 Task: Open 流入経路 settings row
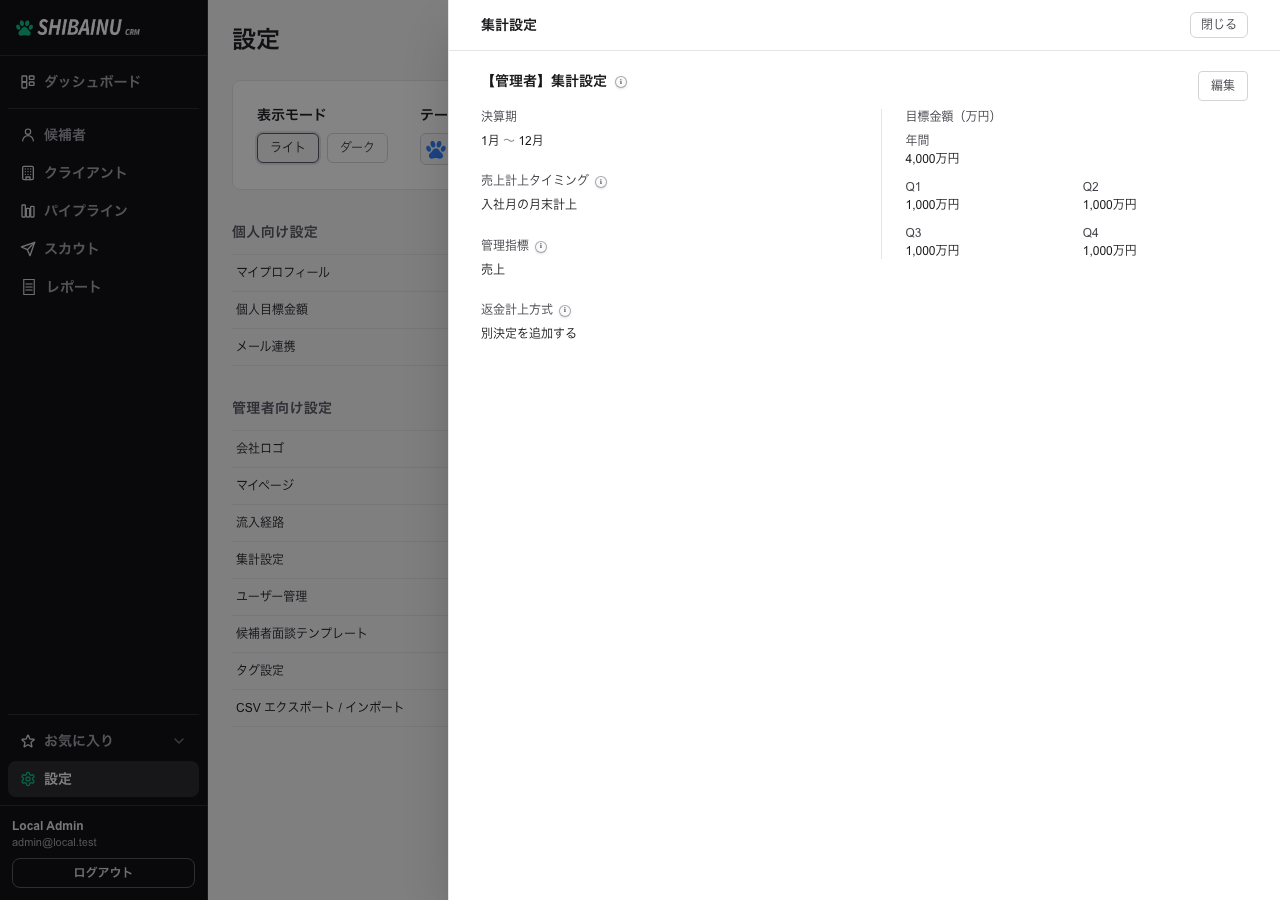tap(340, 523)
